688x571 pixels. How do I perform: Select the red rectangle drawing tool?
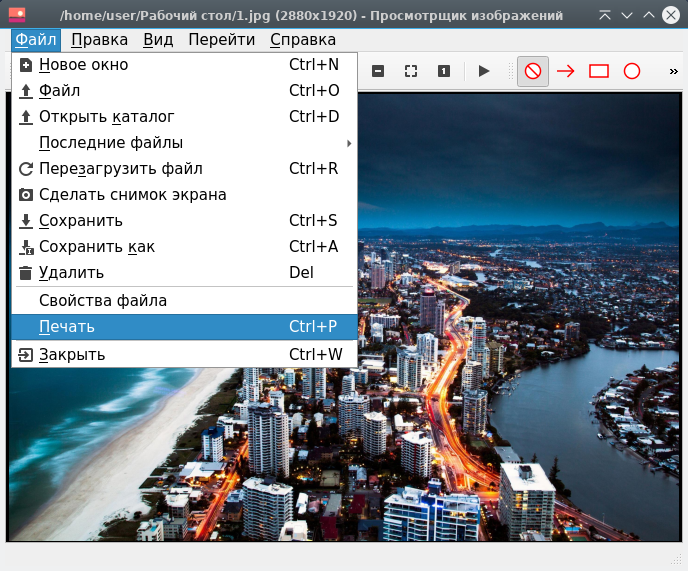(599, 71)
